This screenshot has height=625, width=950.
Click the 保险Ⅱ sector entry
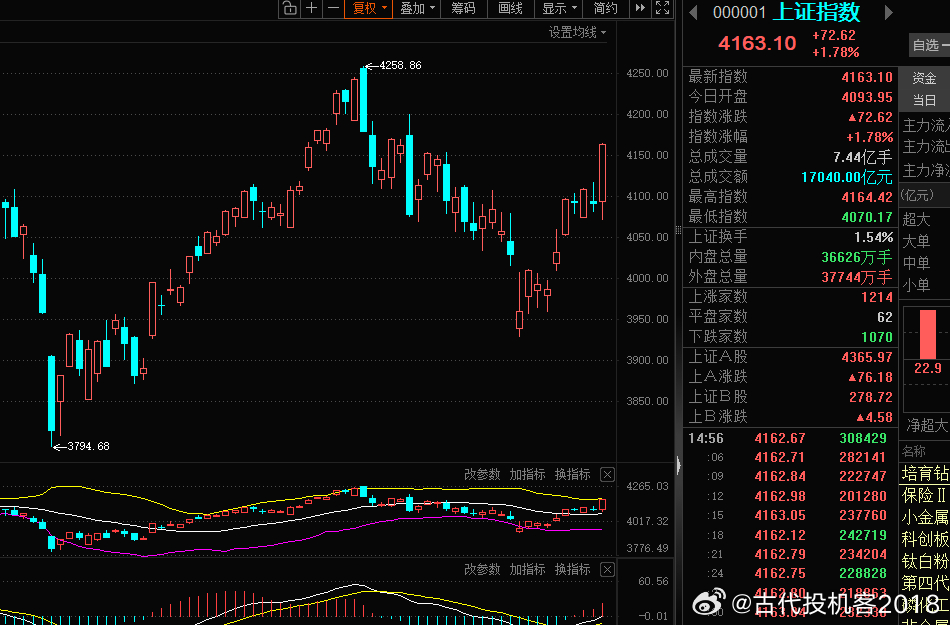coord(925,495)
